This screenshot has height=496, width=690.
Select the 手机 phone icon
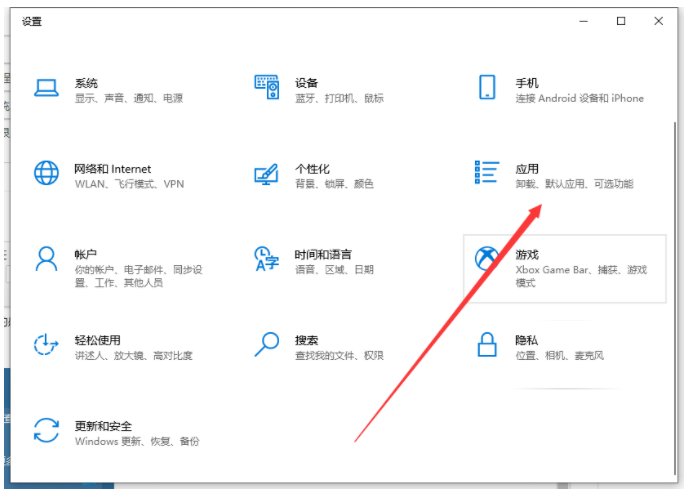click(487, 88)
